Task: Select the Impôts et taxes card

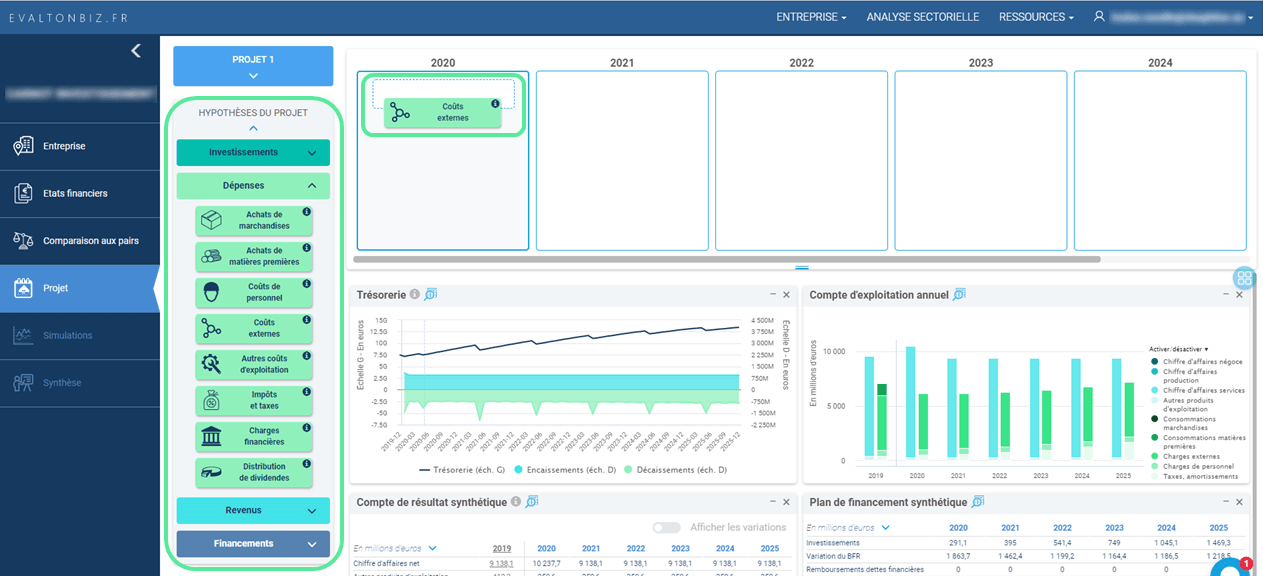Action: point(254,401)
